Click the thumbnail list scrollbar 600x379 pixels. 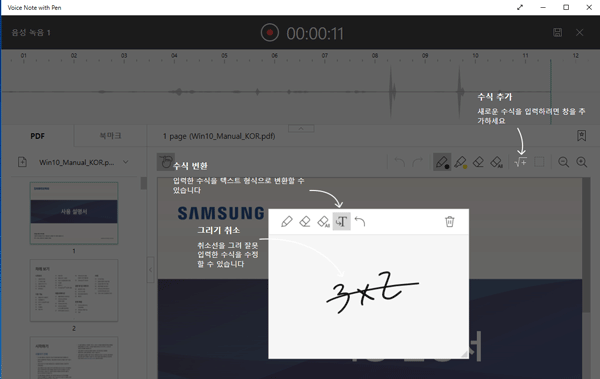[x=143, y=183]
